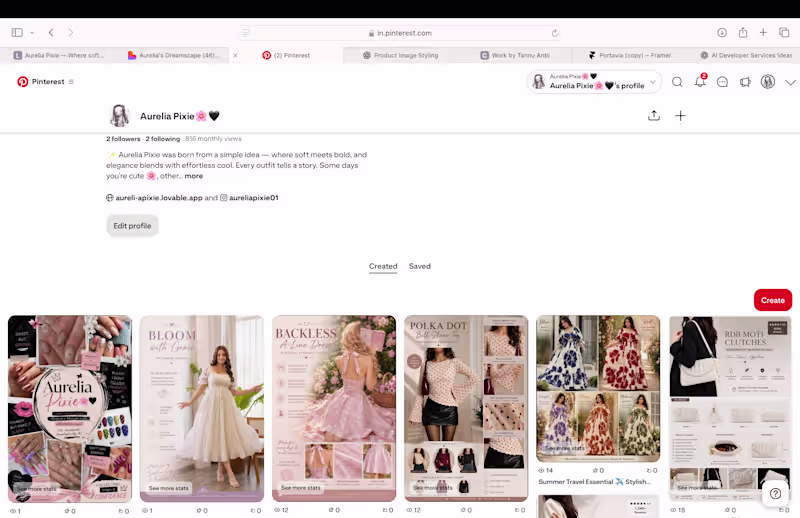Open sidebar options dropdown arrow

click(32, 33)
